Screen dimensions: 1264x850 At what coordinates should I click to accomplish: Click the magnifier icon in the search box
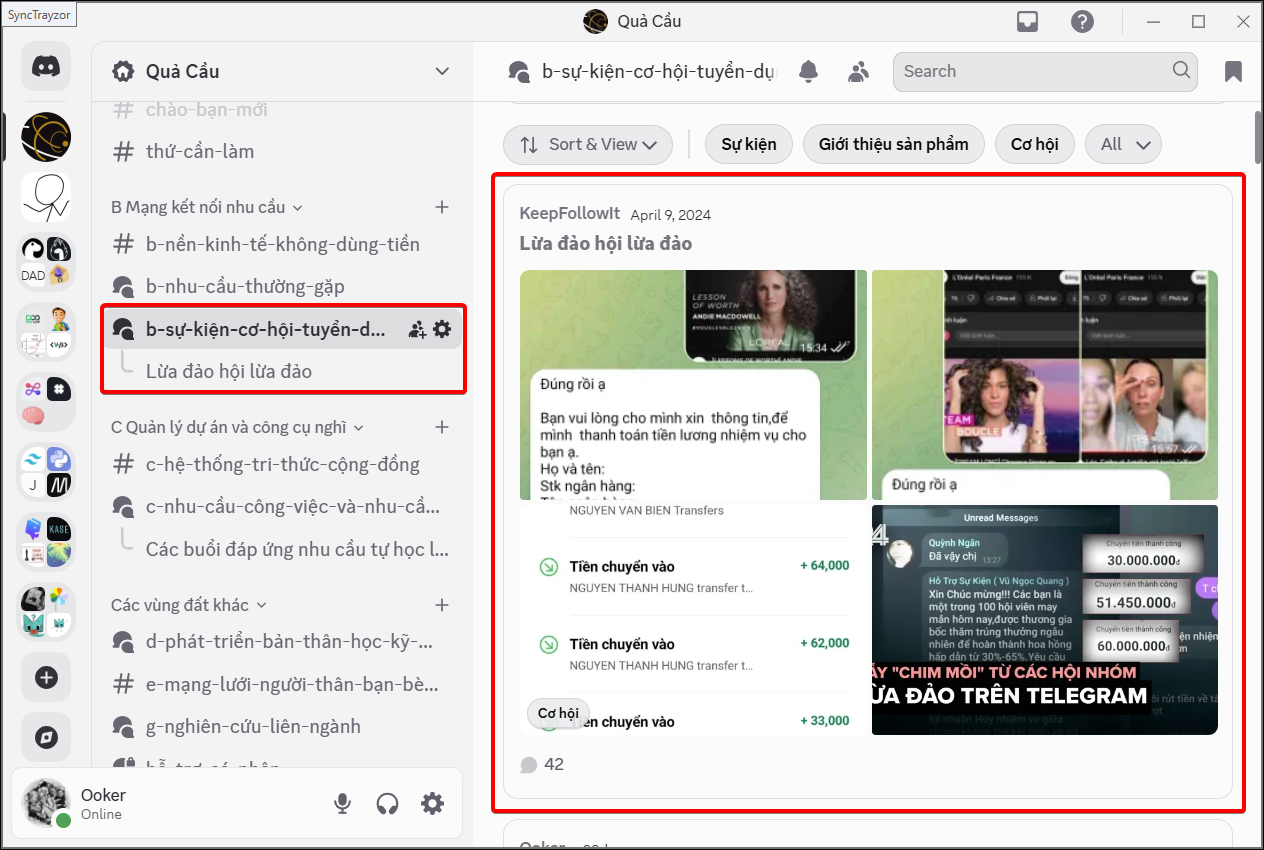(x=1182, y=70)
